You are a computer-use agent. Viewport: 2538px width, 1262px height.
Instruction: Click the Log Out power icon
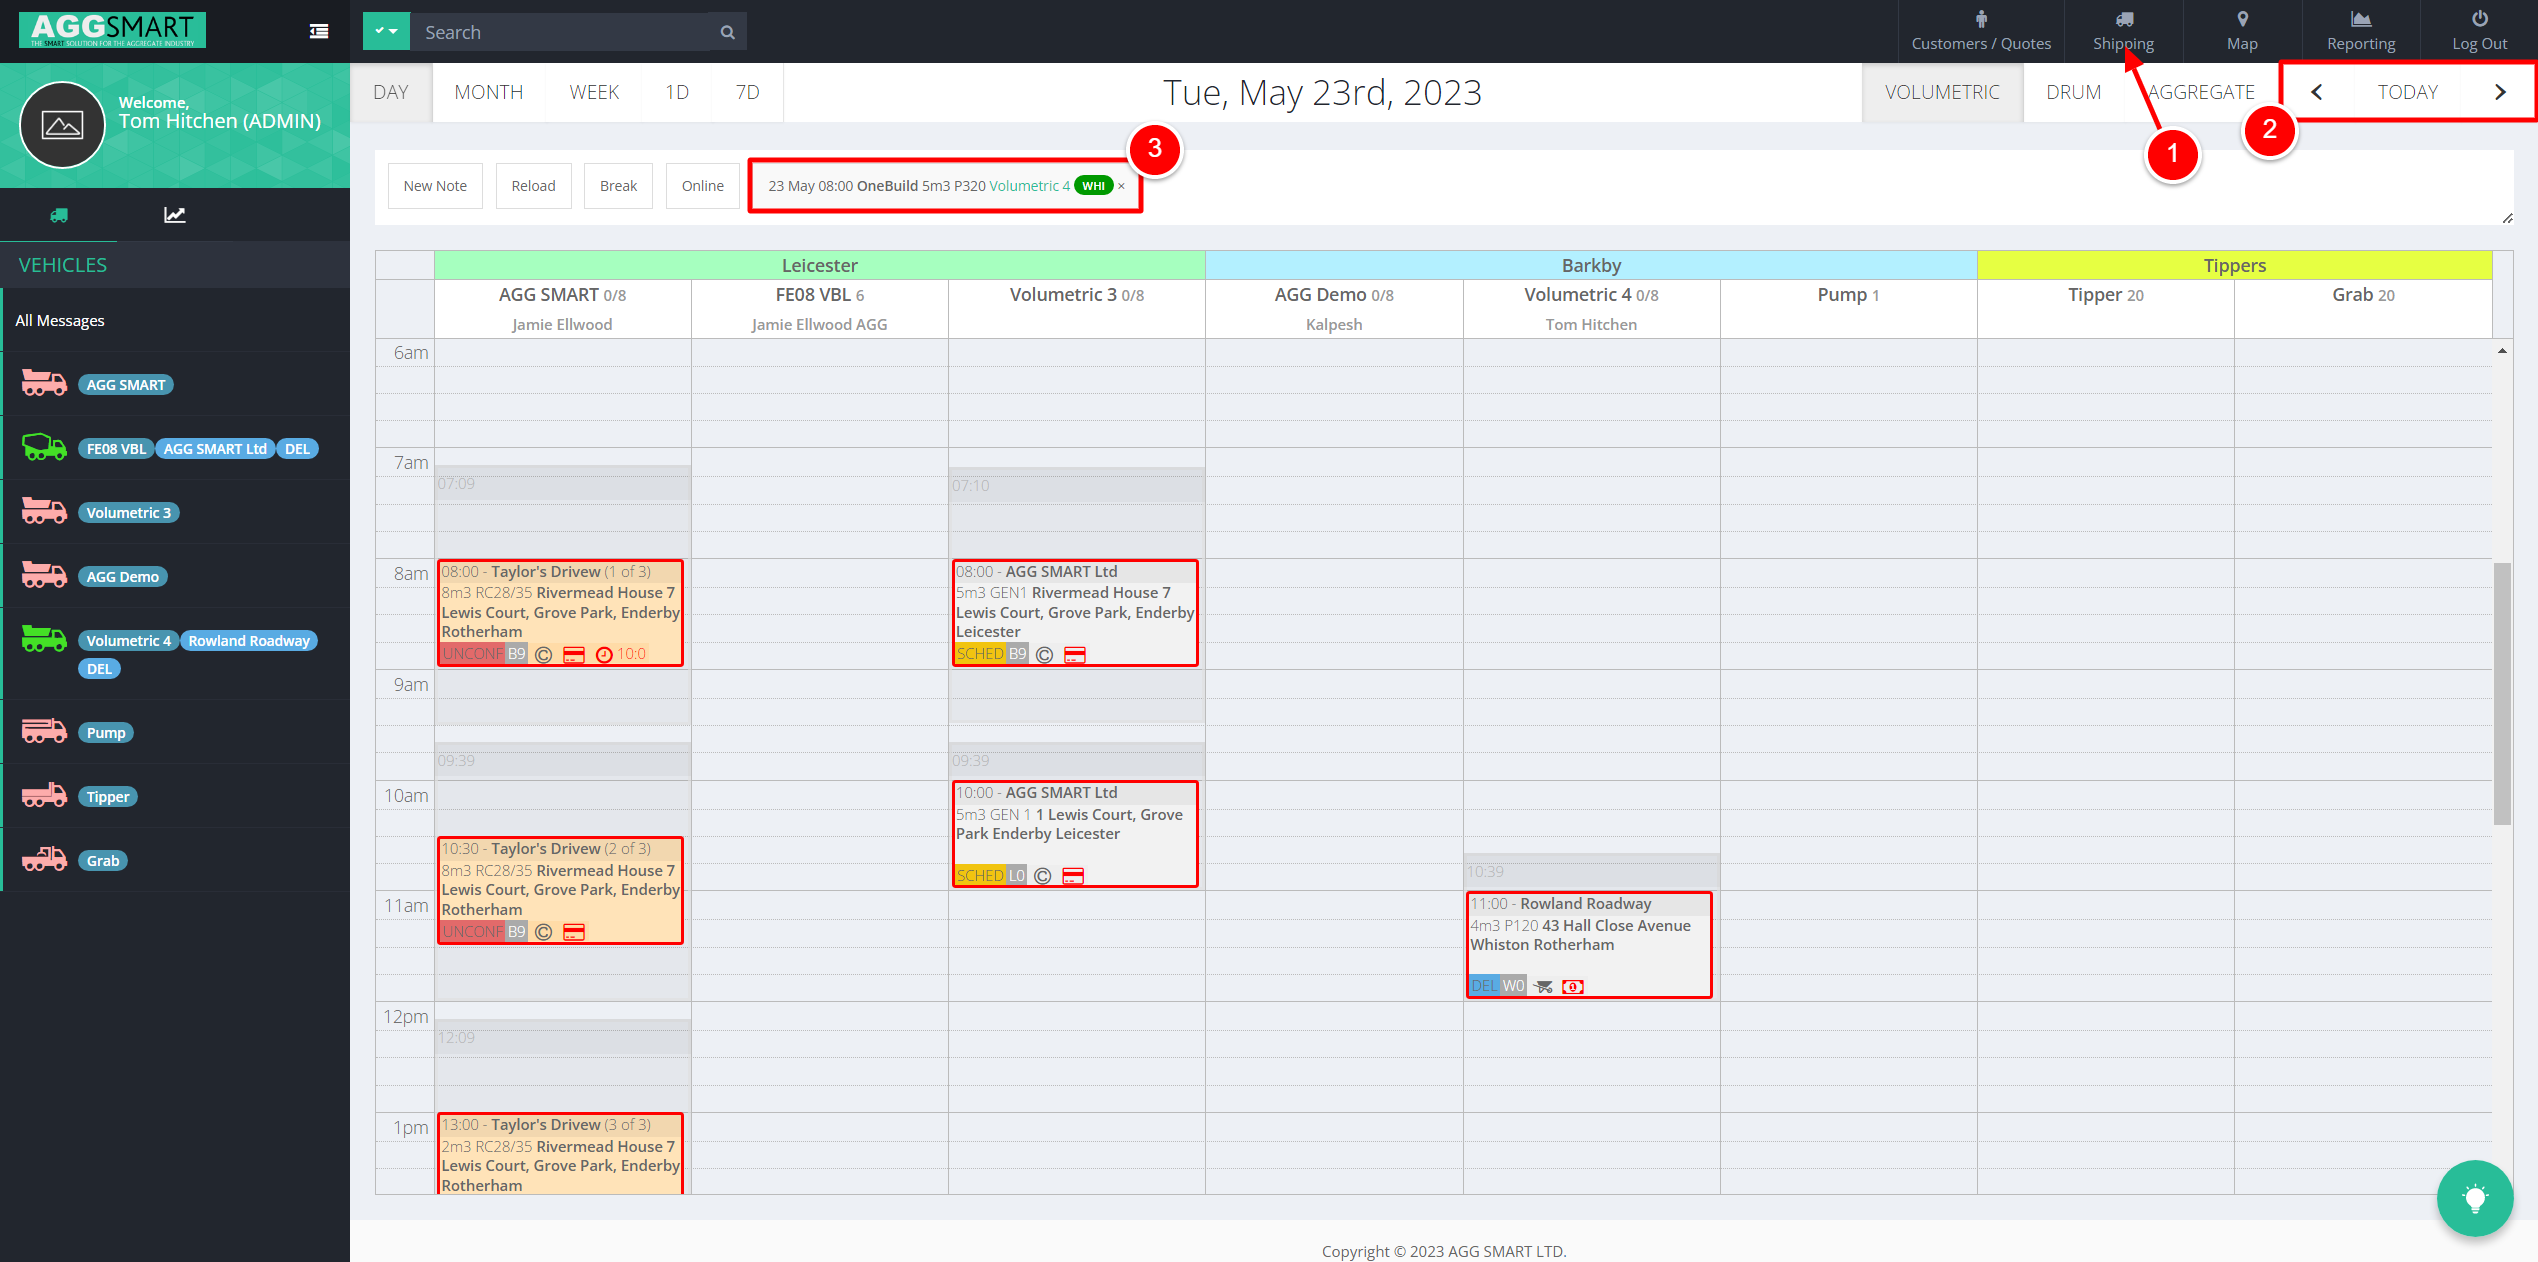2479,19
